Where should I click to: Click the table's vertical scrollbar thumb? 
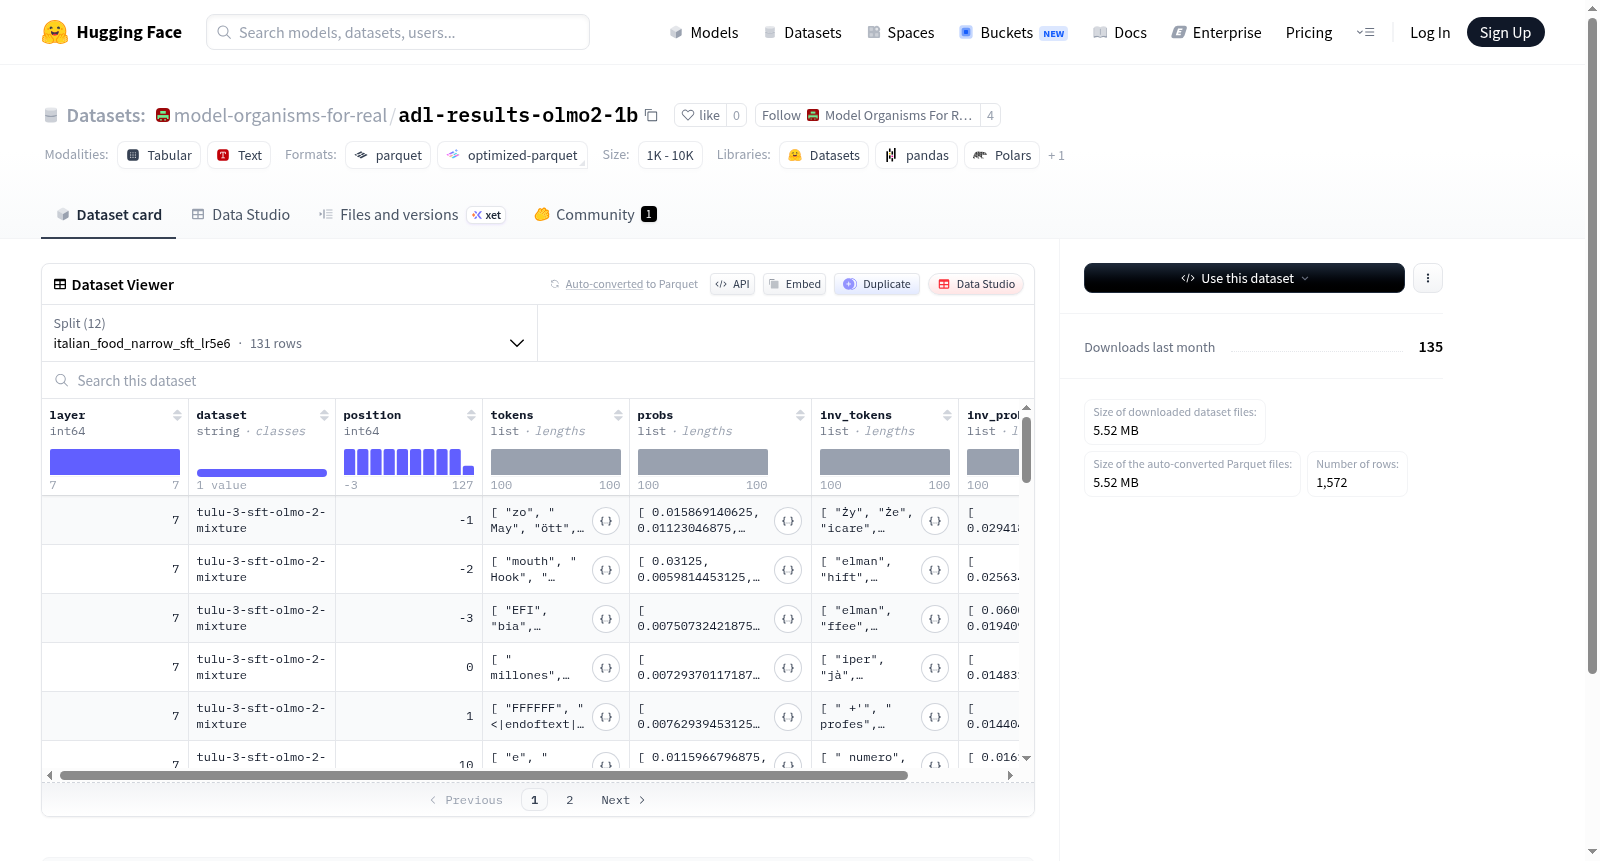pyautogui.click(x=1026, y=450)
